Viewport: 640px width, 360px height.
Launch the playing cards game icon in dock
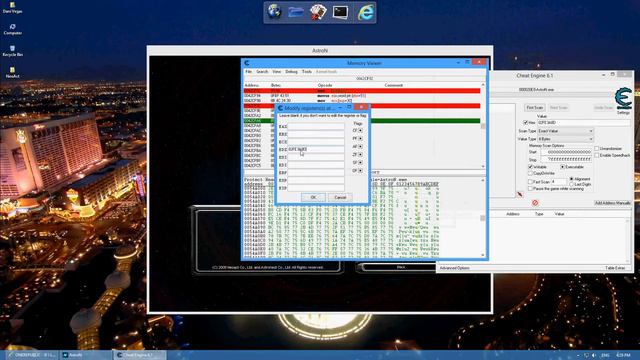click(x=318, y=12)
